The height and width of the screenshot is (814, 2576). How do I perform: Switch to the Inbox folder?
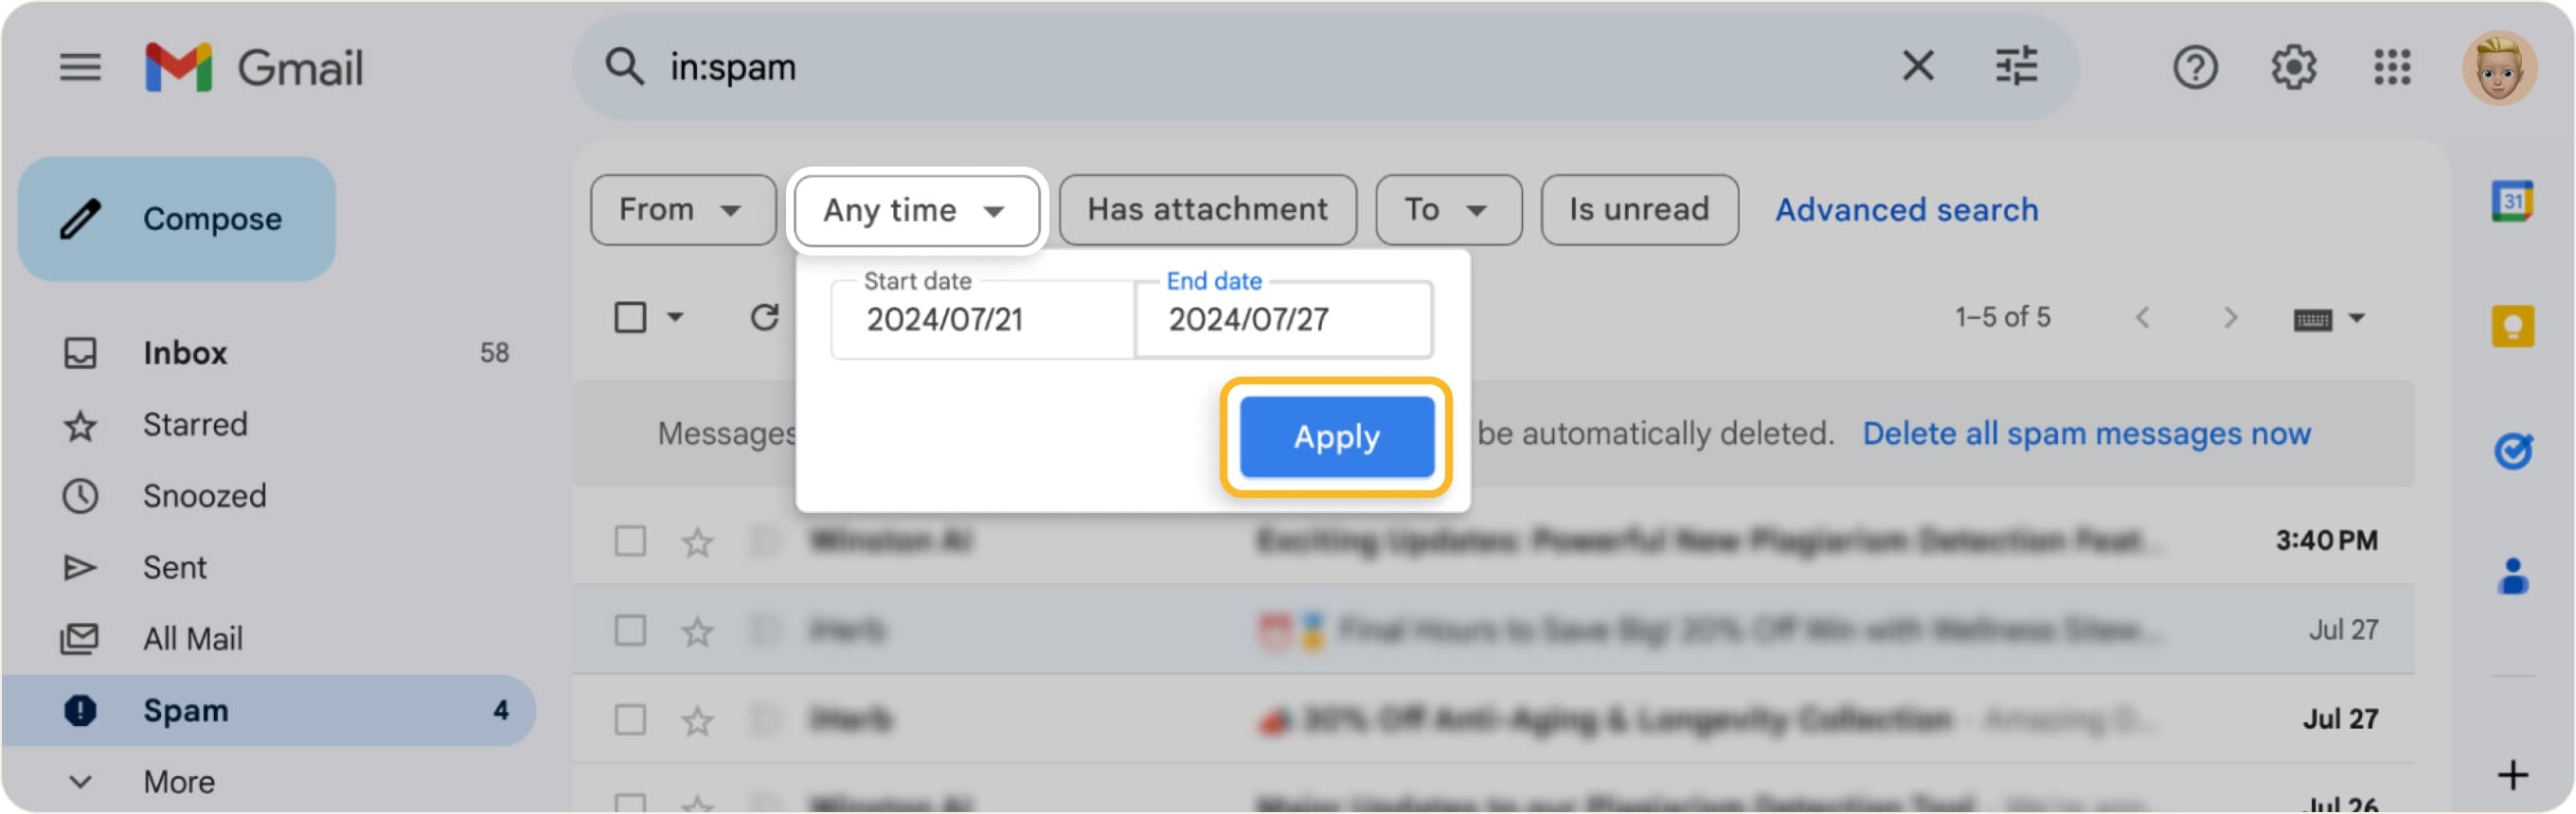click(x=184, y=352)
